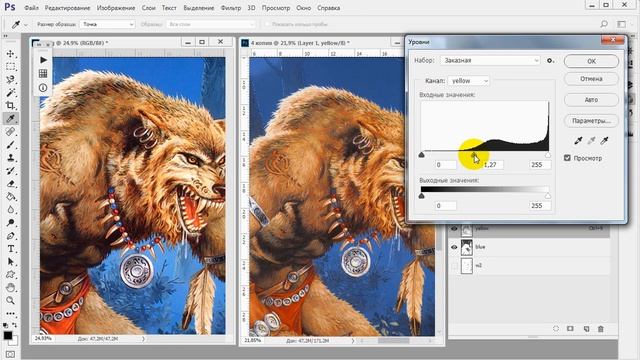Select the Magic Wand tool
The image size is (640, 360).
11,93
